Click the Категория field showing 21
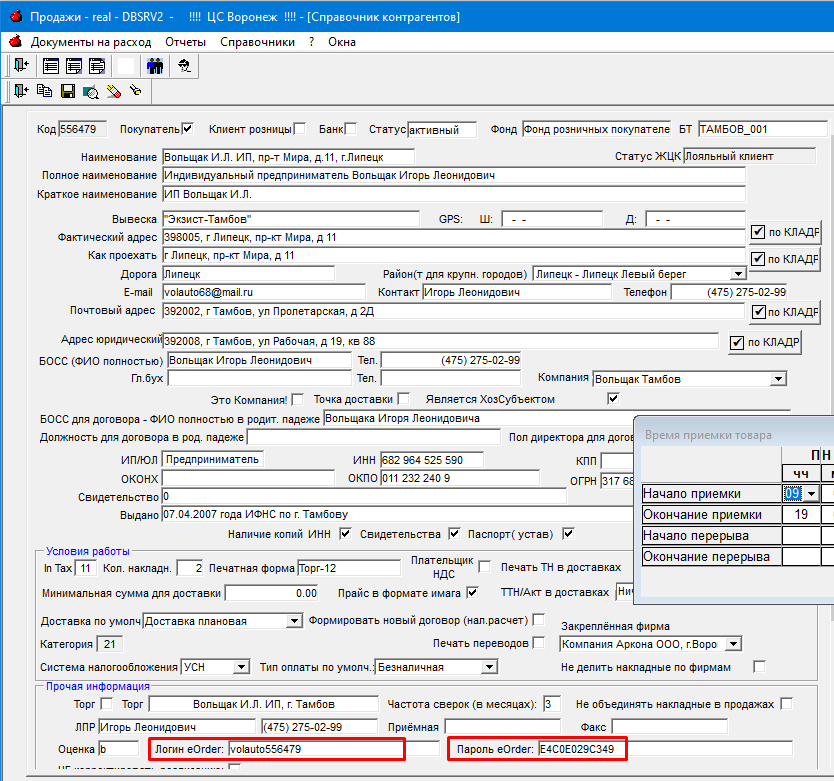The image size is (834, 781). [x=110, y=644]
